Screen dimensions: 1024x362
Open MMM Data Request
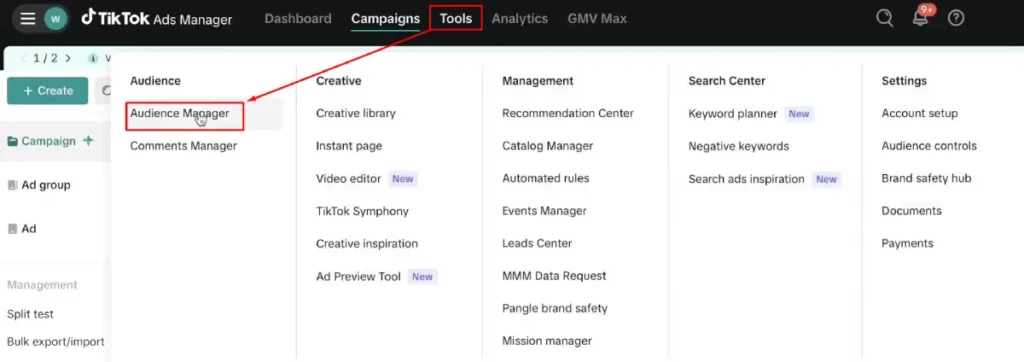pyautogui.click(x=554, y=276)
